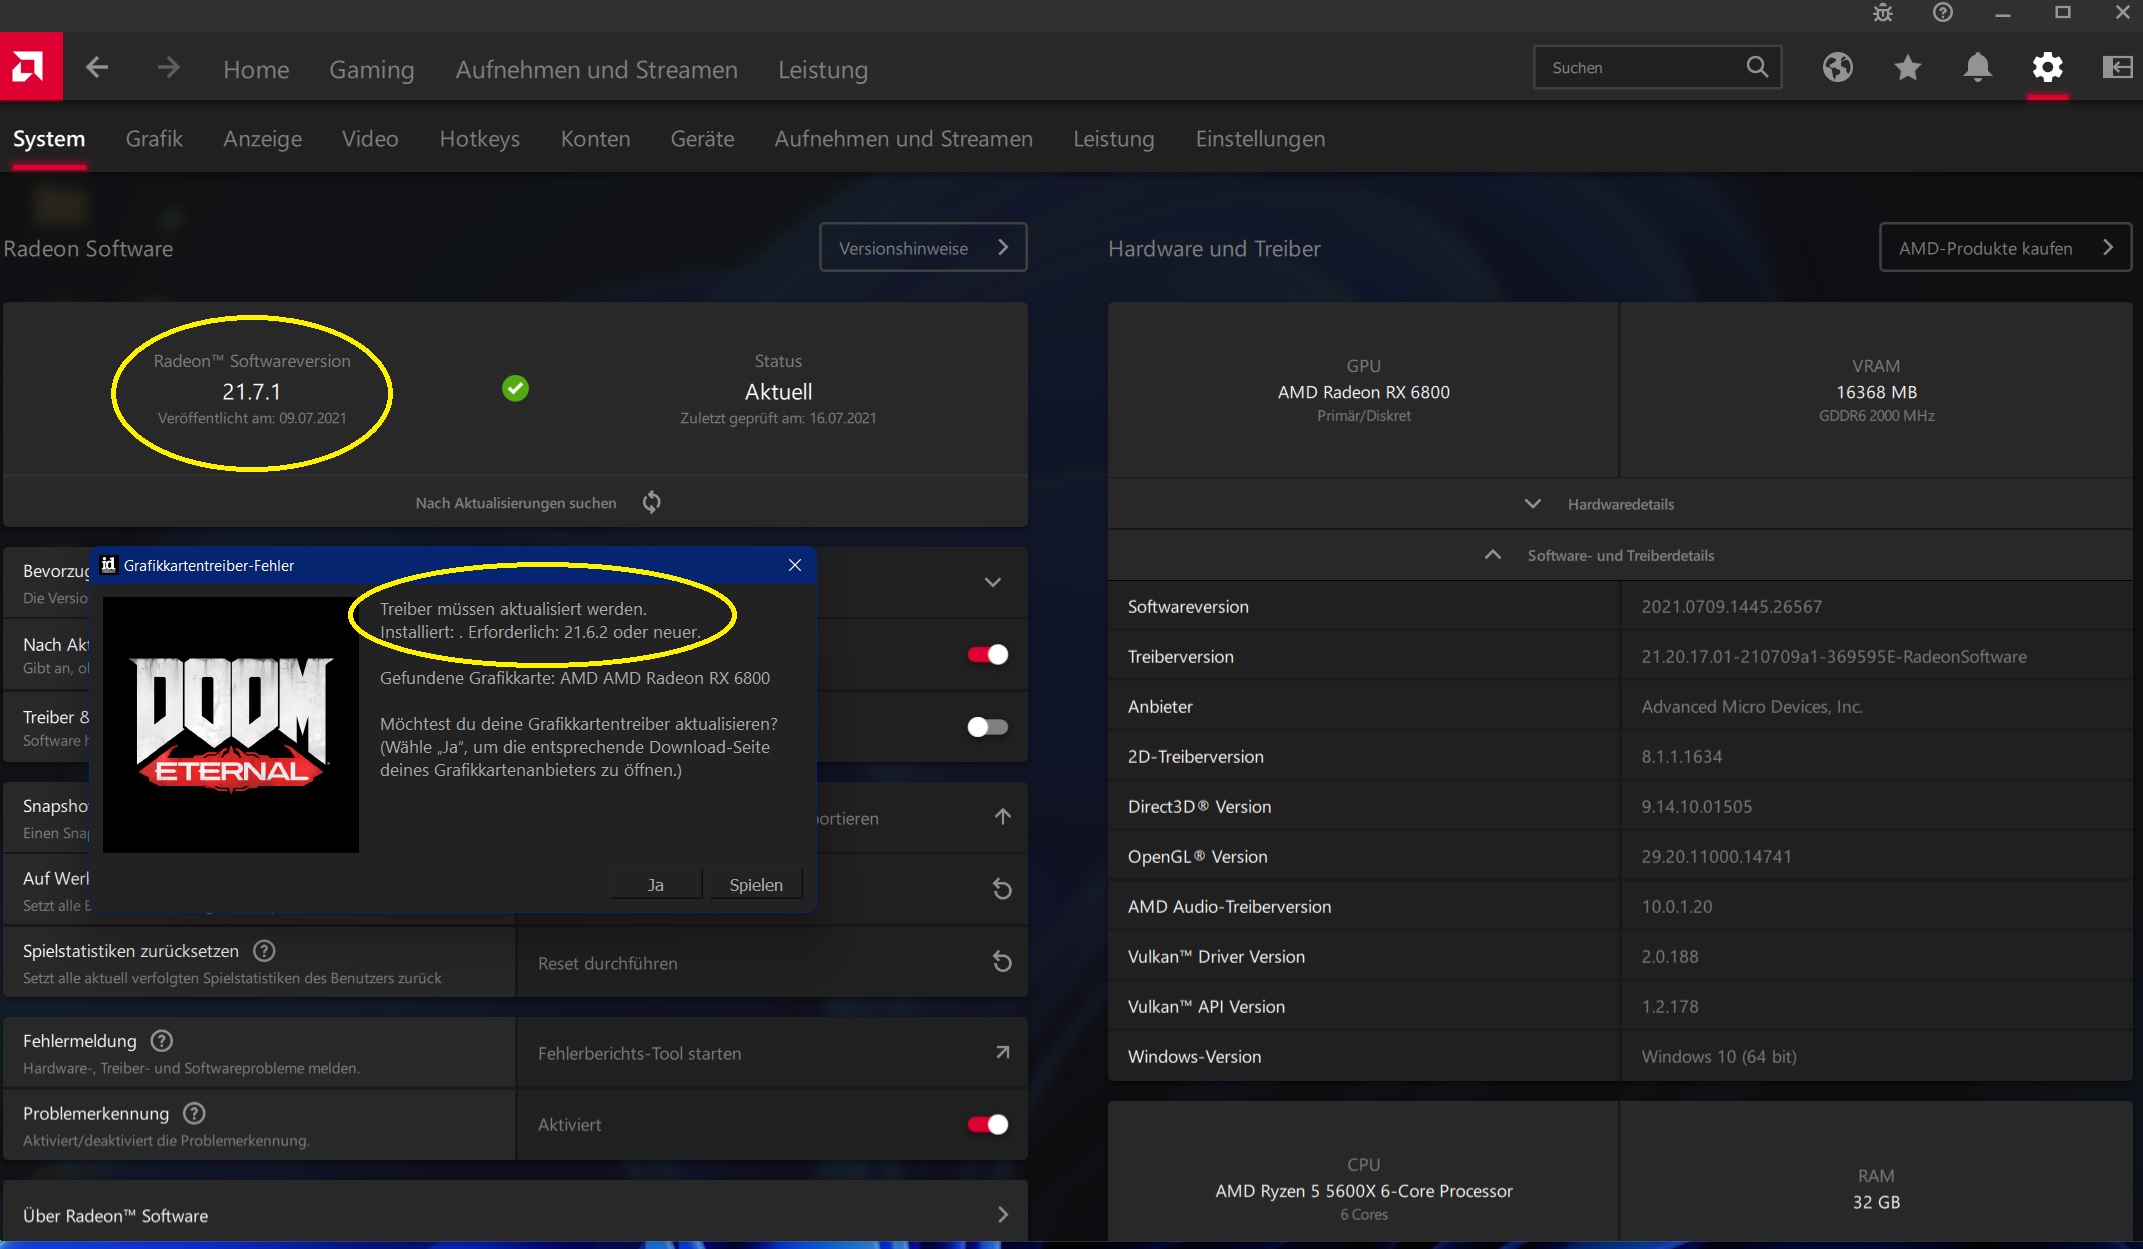Click the id Software dialog title icon

pyautogui.click(x=109, y=565)
